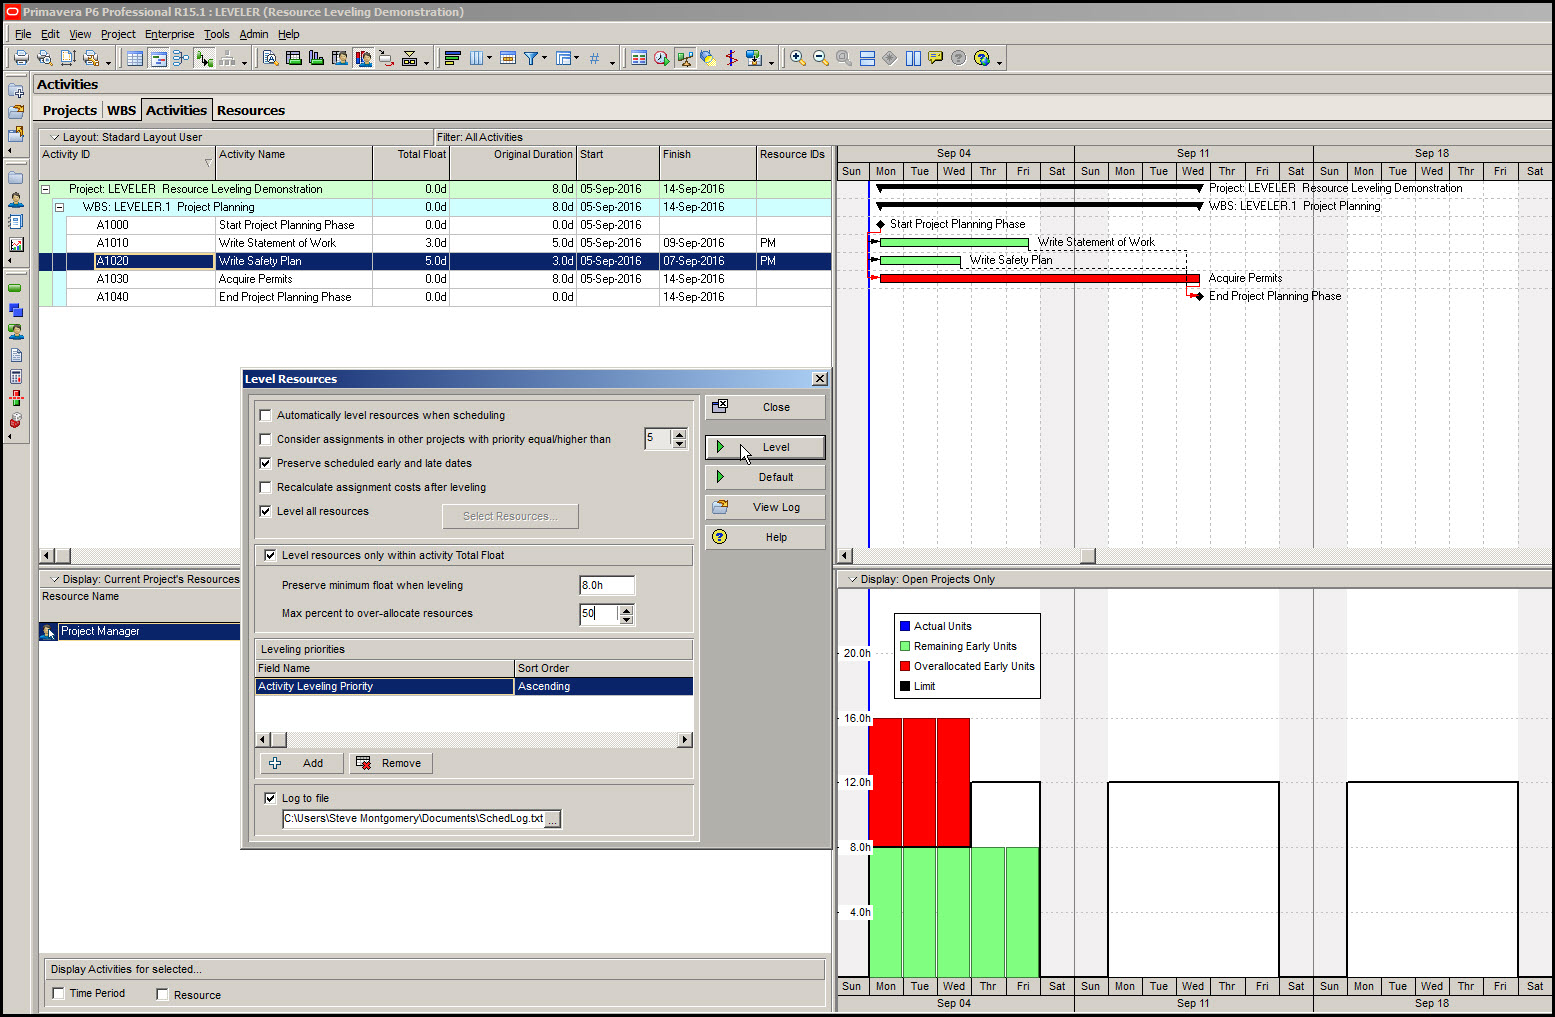This screenshot has width=1555, height=1017.
Task: Open the Print Preview icon
Action: pos(44,57)
